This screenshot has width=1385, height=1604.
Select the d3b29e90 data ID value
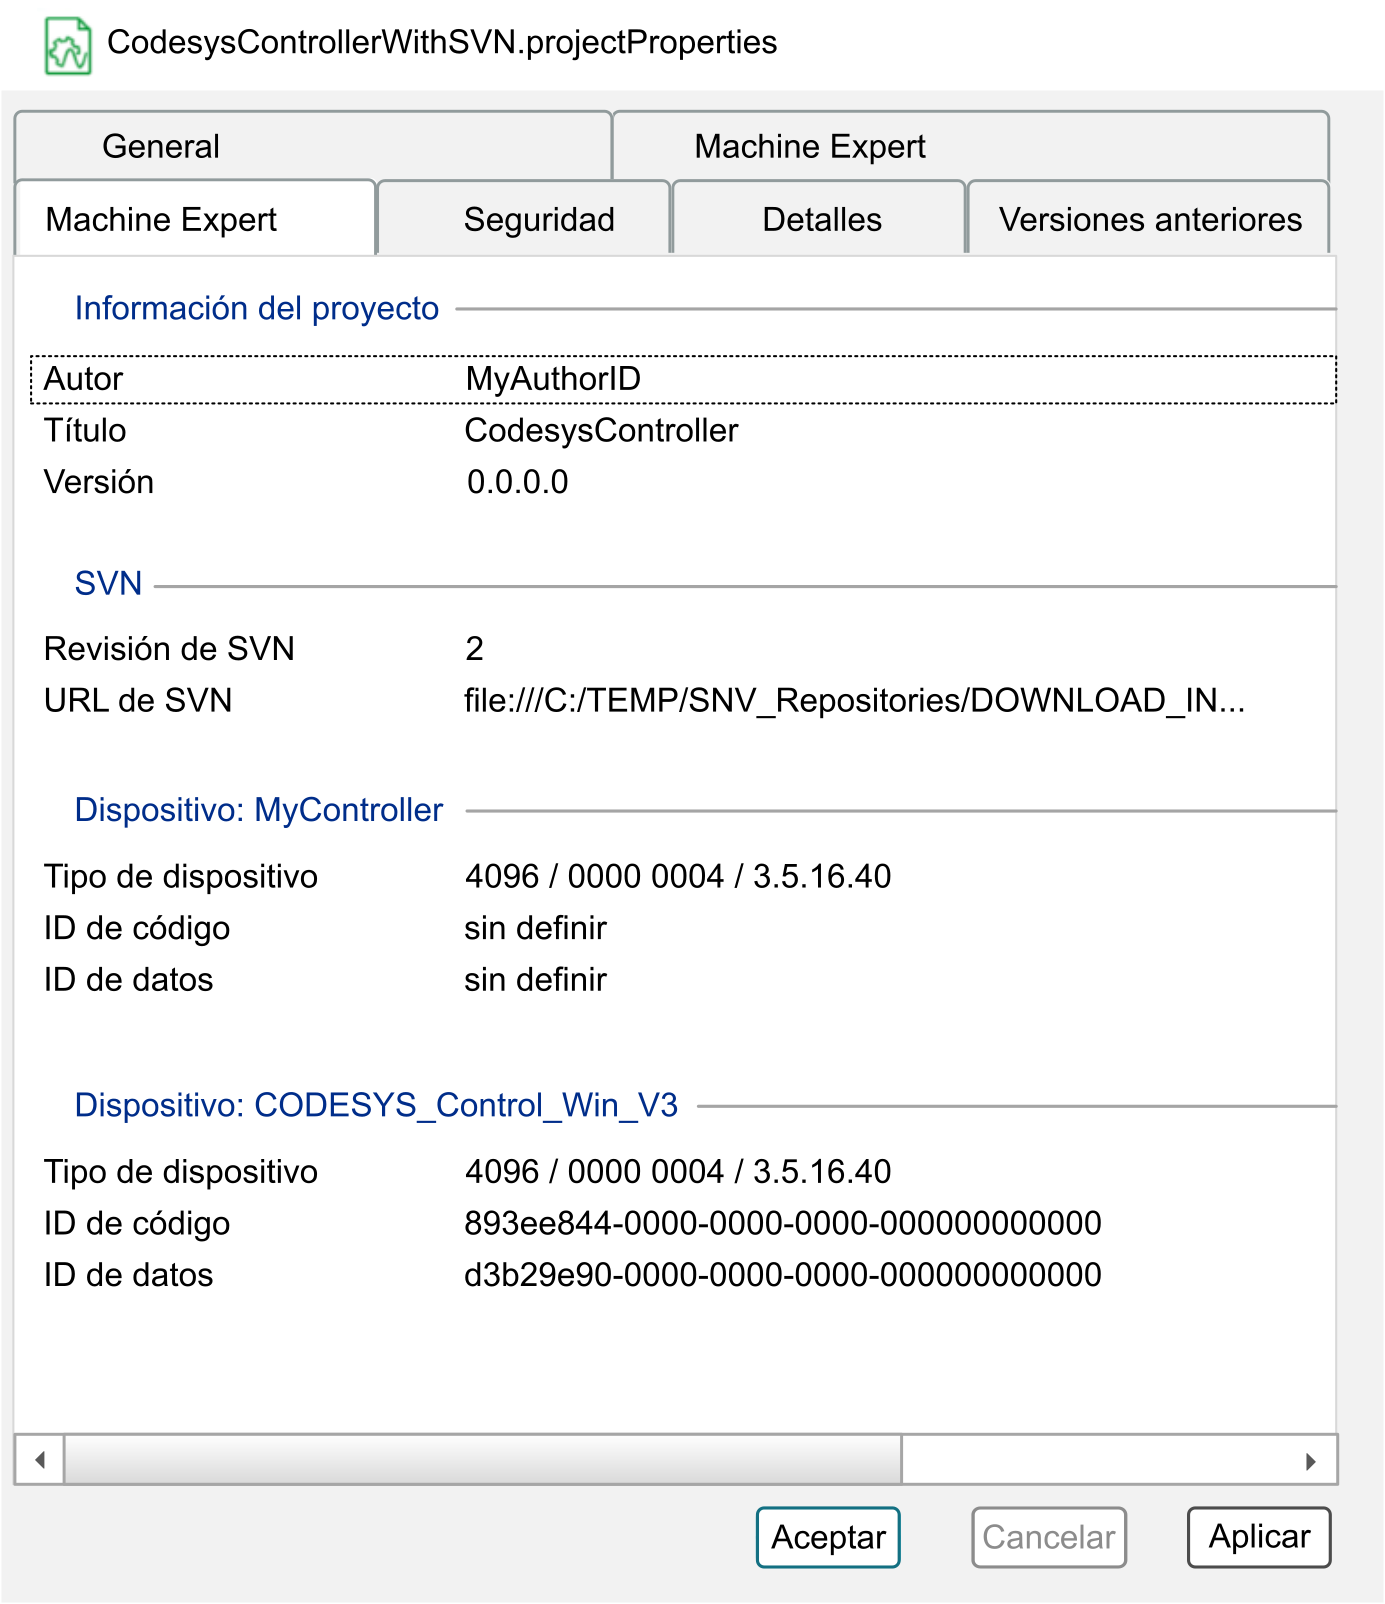tap(782, 1275)
